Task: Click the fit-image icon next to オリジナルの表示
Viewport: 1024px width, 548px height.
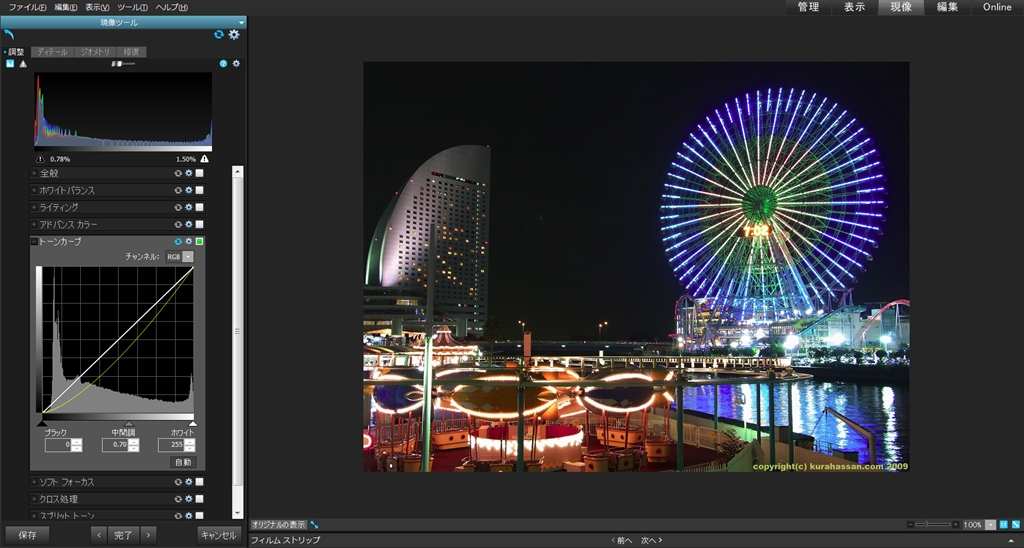Action: pos(315,524)
